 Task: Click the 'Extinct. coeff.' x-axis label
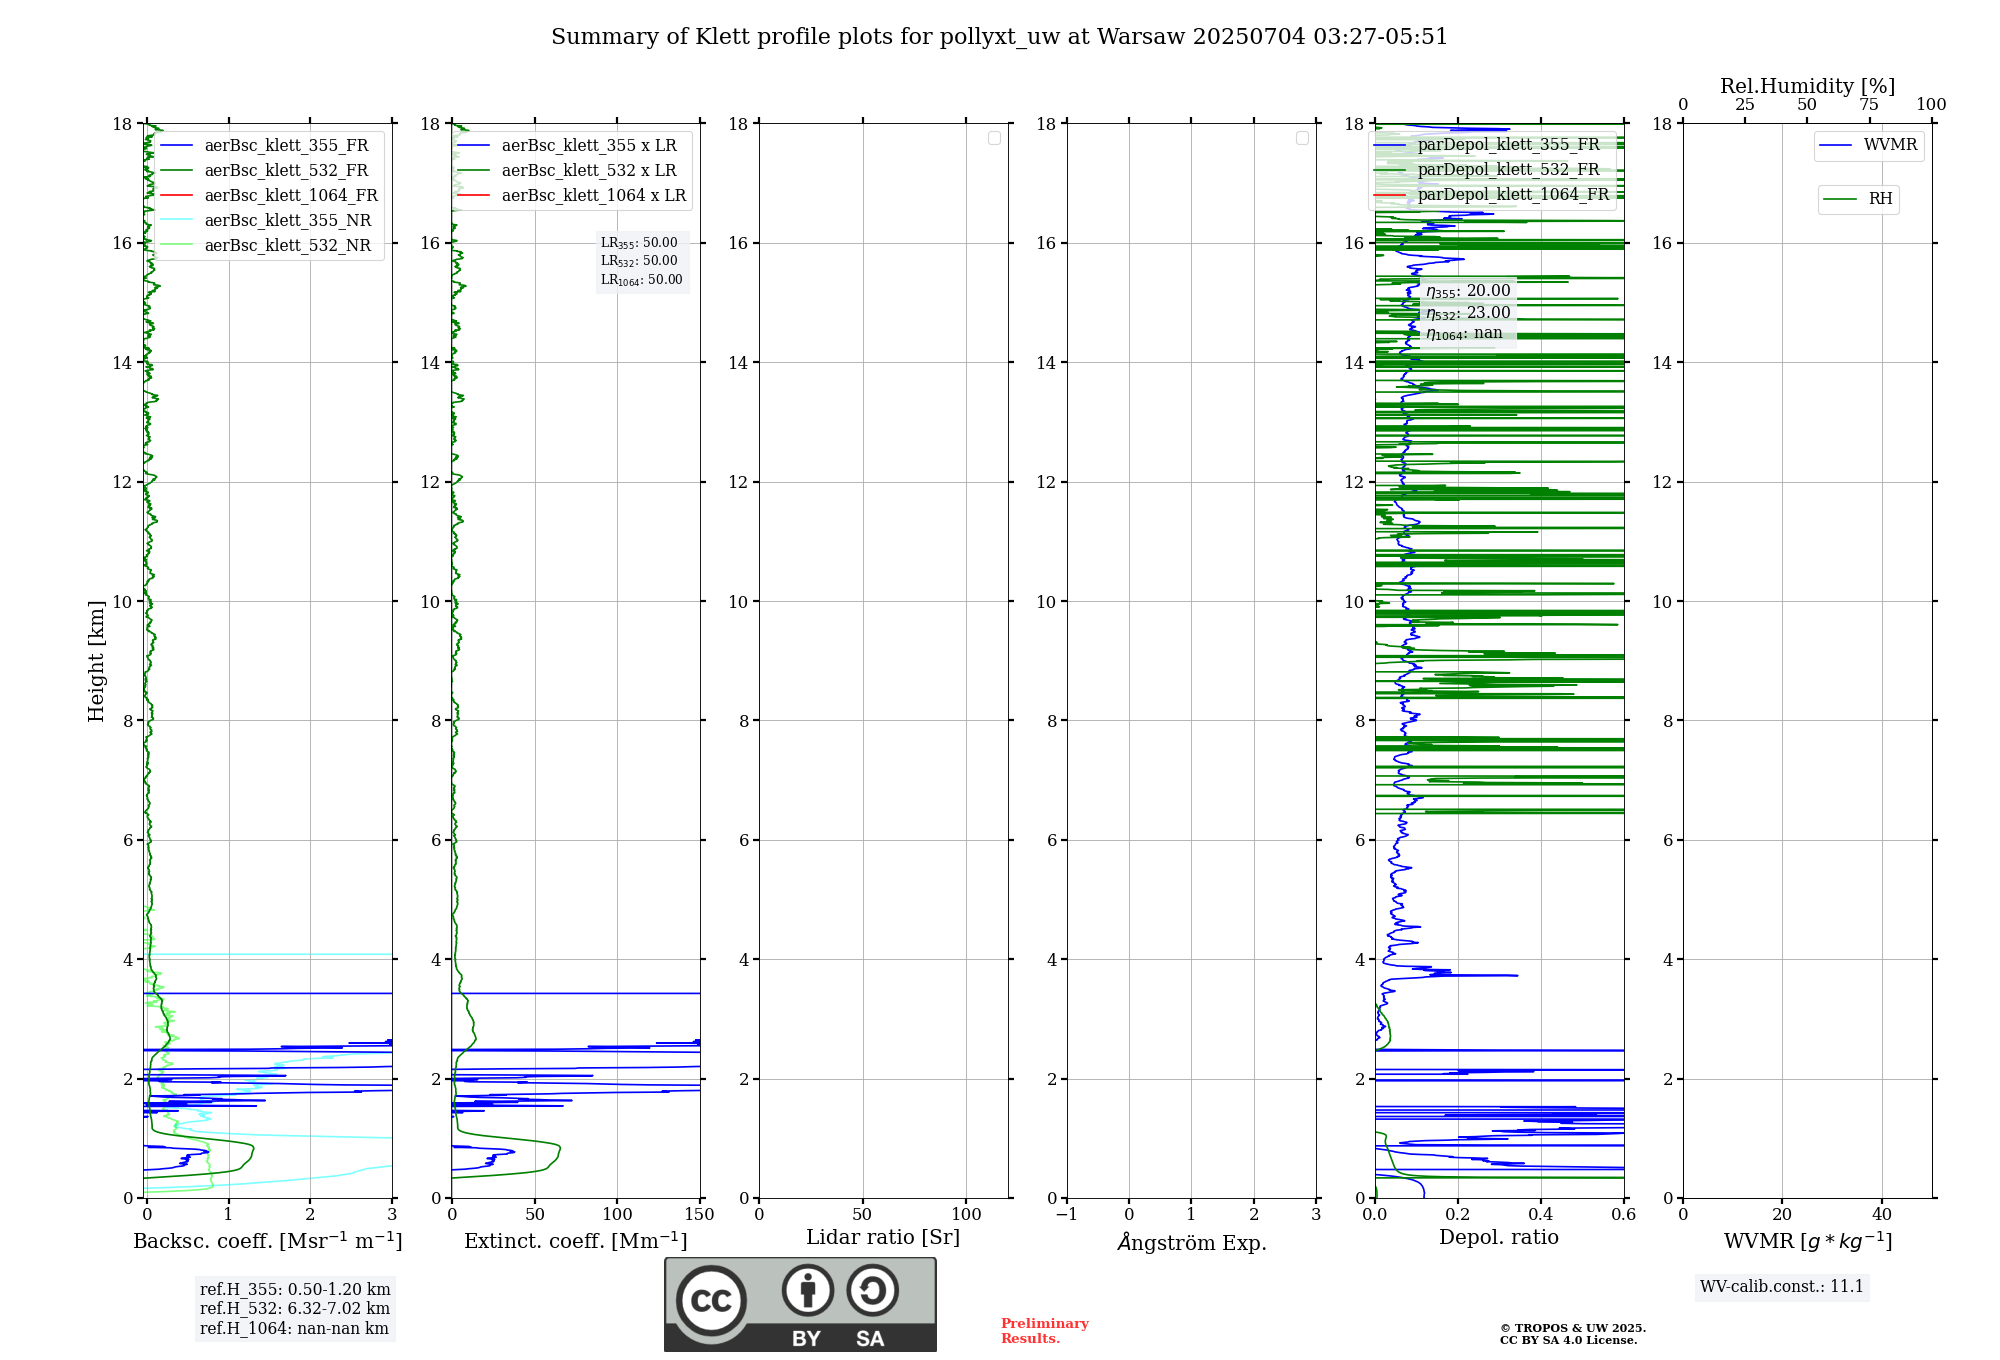(x=576, y=1241)
